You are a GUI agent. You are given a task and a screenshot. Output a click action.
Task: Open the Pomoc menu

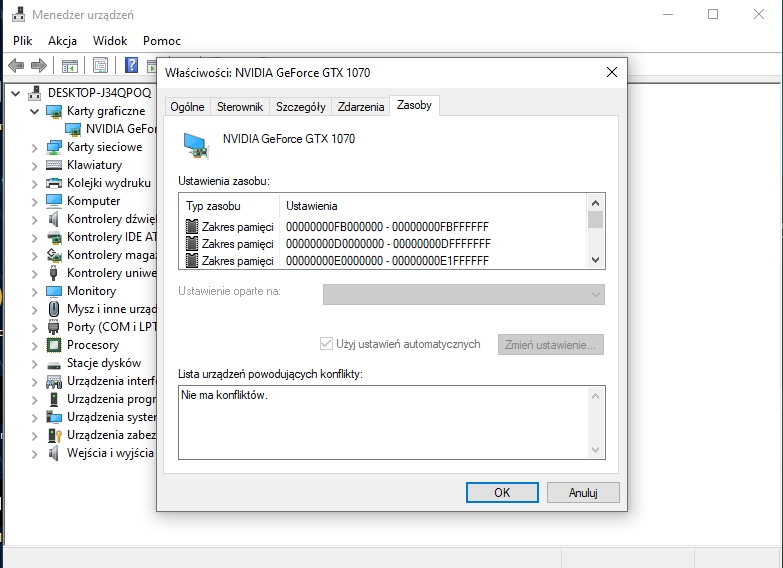162,40
